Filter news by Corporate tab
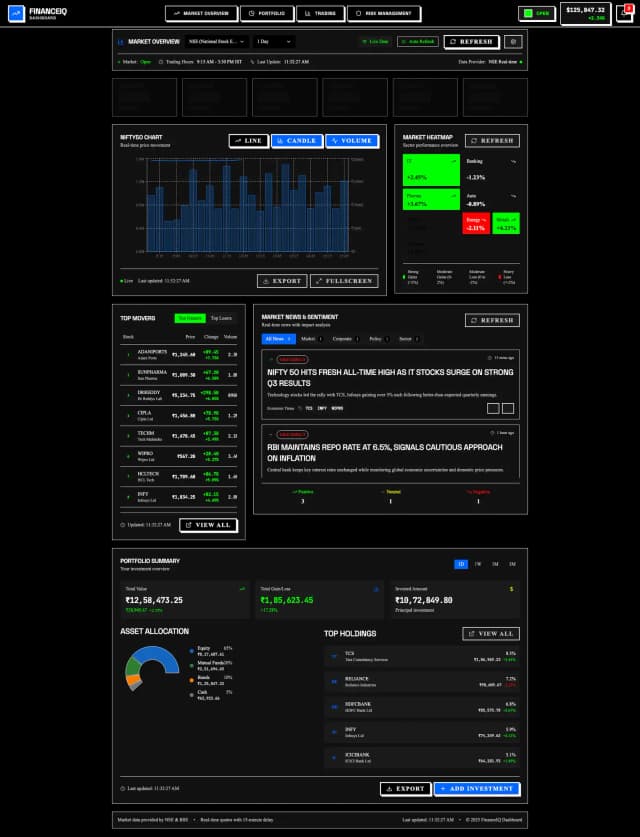The image size is (640, 837). tap(344, 339)
